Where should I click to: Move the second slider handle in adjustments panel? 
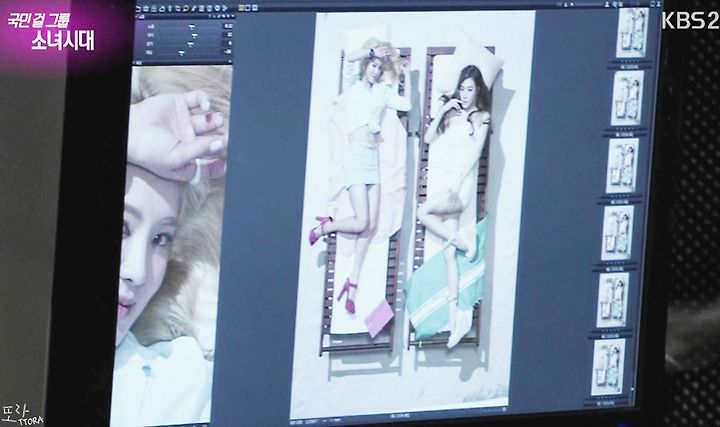pos(195,36)
